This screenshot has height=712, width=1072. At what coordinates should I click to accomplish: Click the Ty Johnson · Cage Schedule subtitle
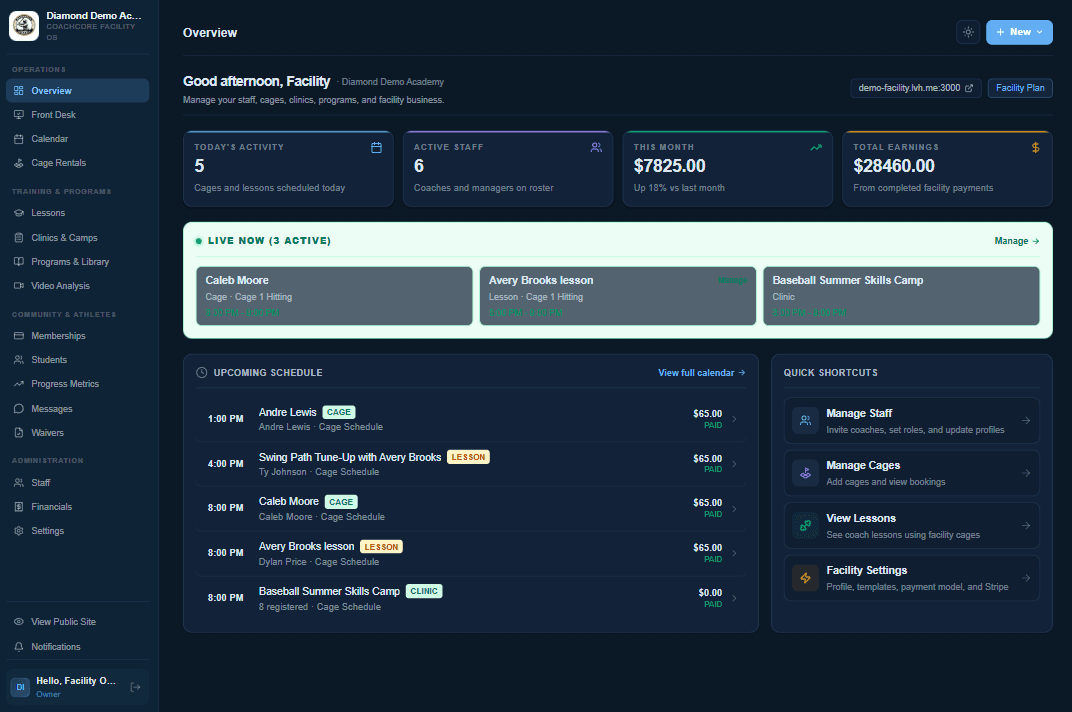319,472
